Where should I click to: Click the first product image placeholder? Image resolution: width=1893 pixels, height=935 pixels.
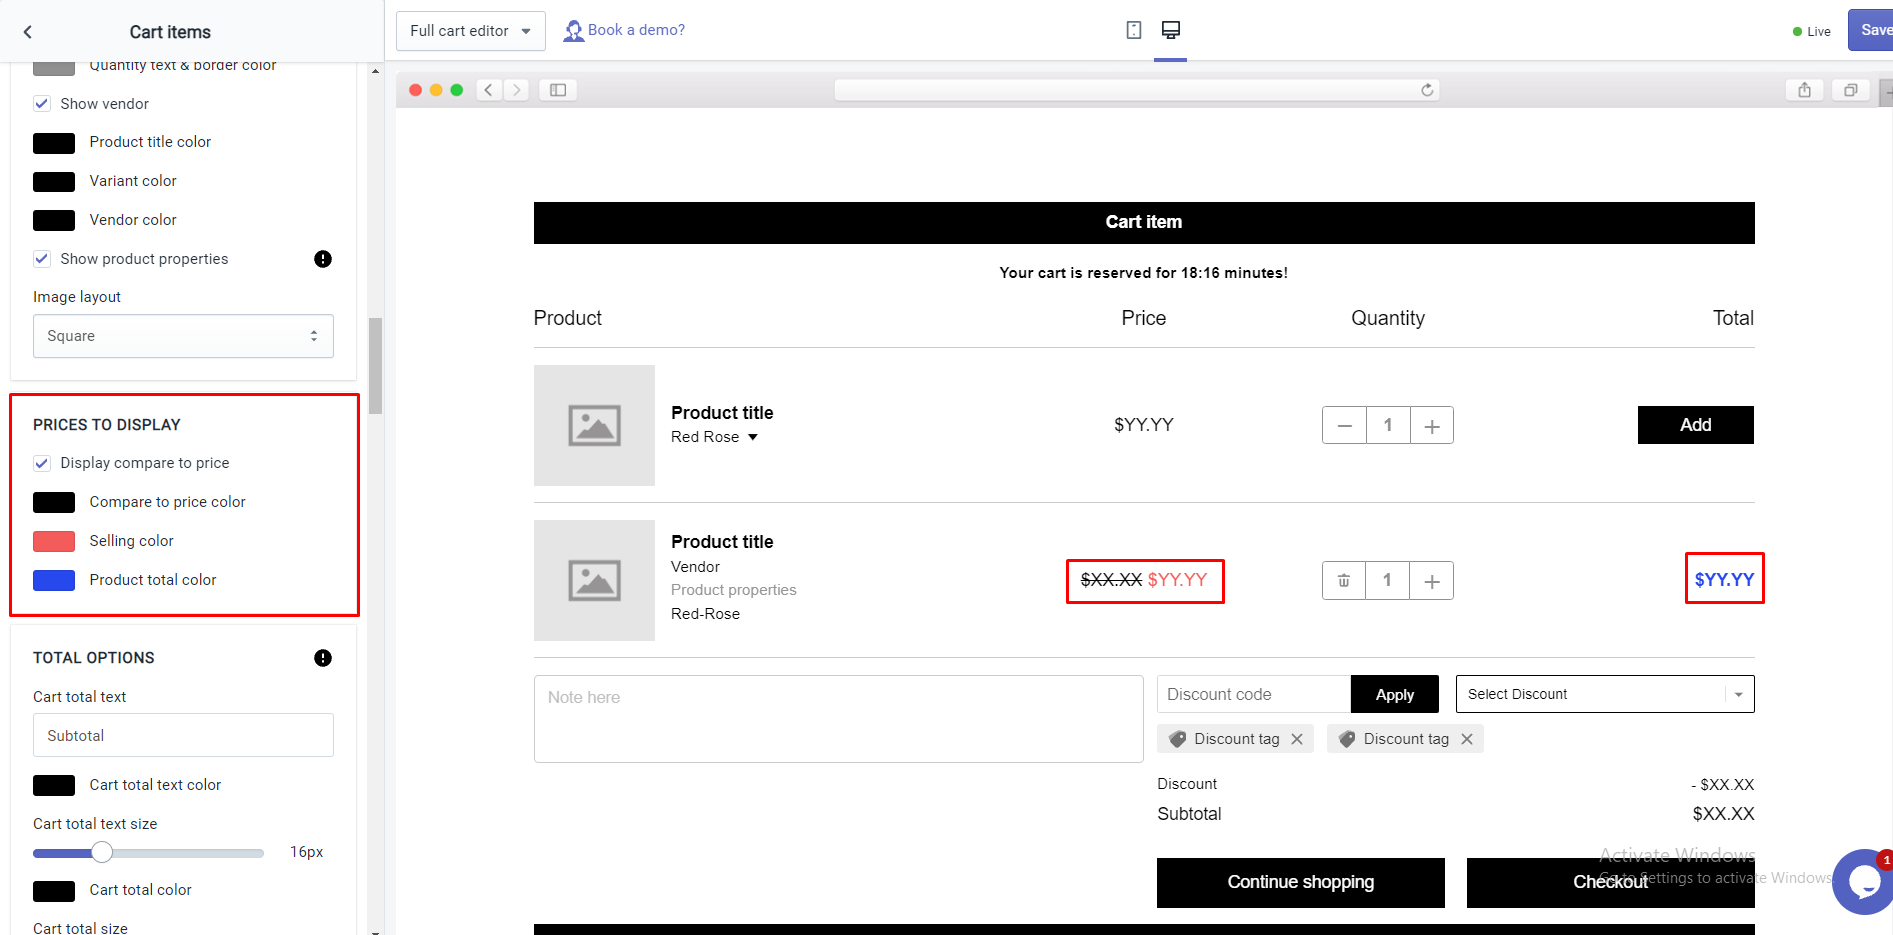coord(594,425)
